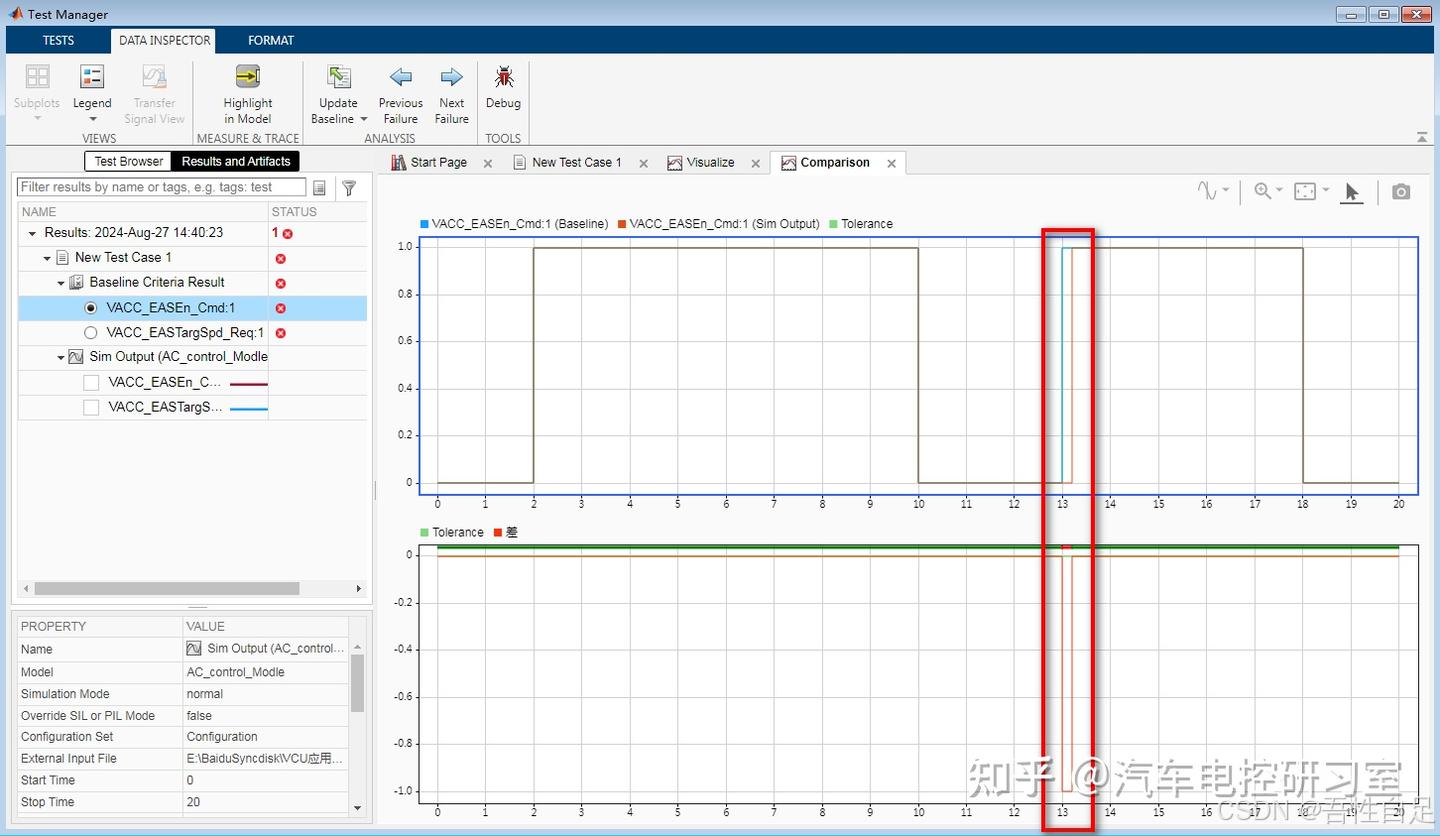This screenshot has width=1440, height=836.
Task: Check the VACC_EASEn_C signal checkbox
Action: pos(91,381)
